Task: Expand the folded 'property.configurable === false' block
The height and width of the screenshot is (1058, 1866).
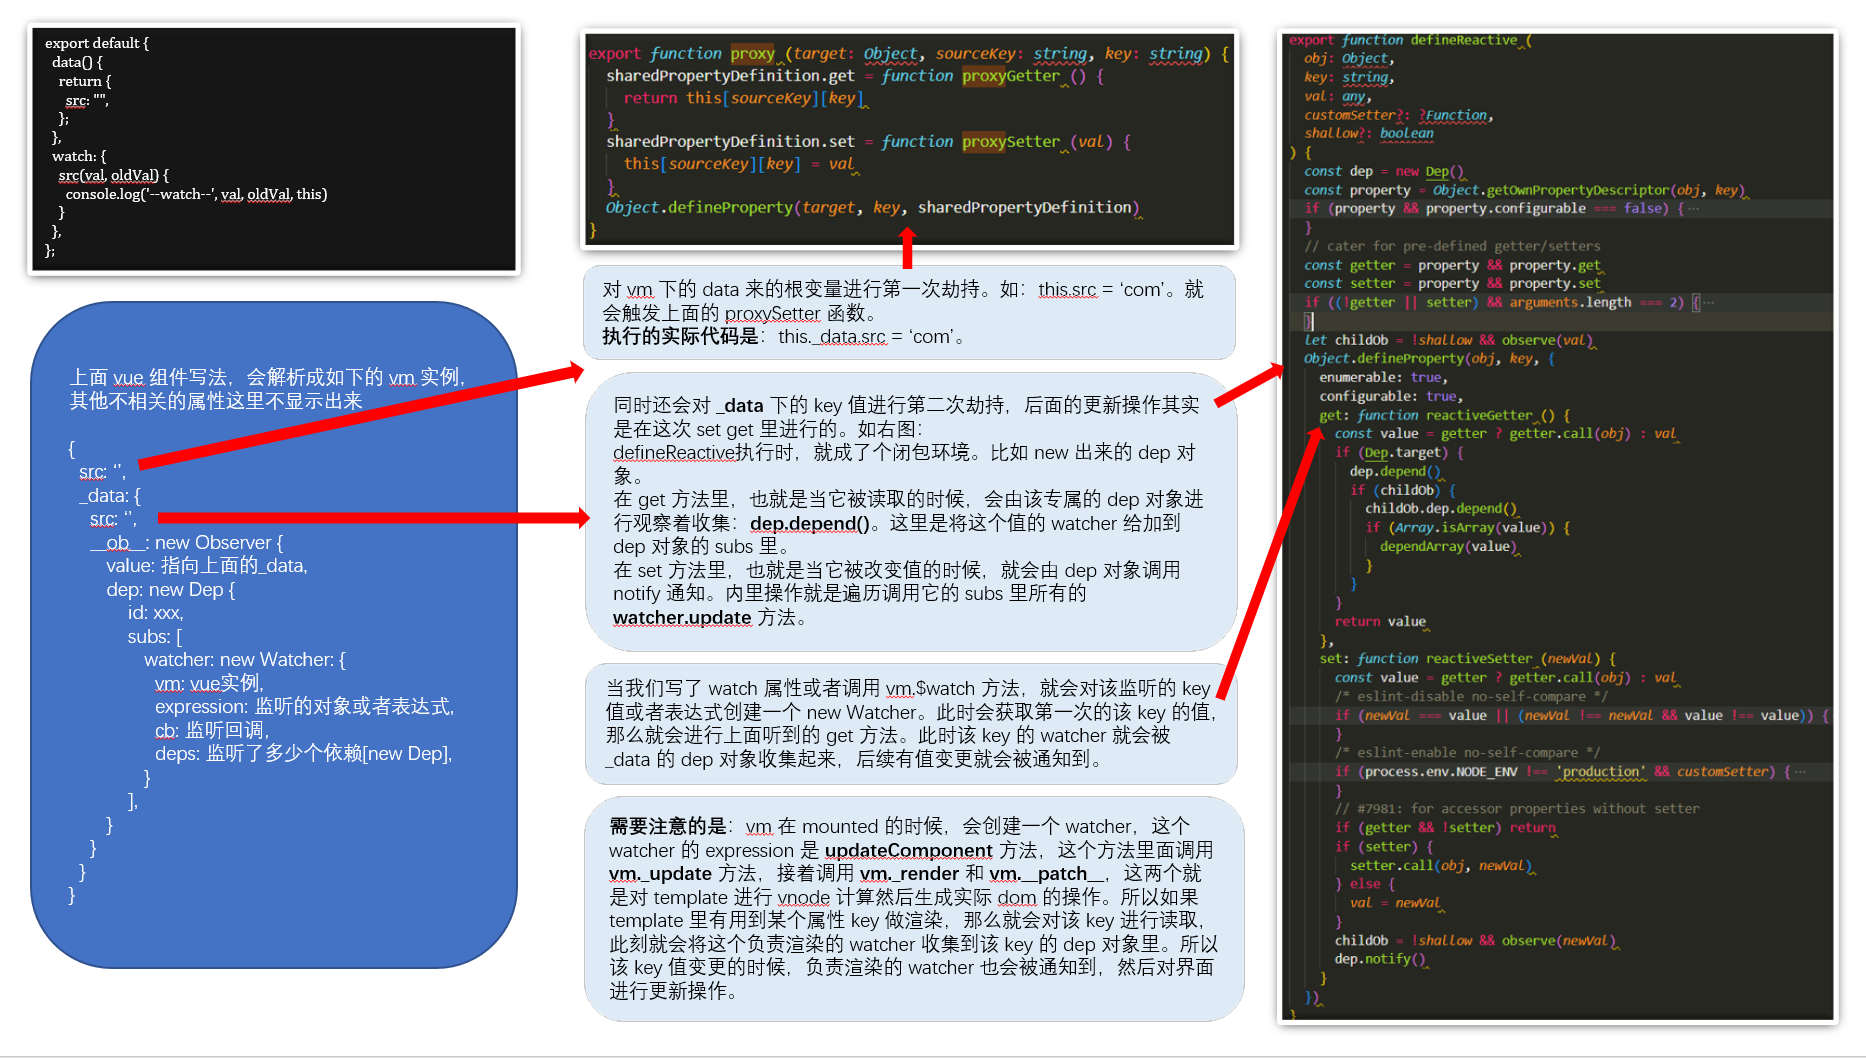Action: 1694,209
